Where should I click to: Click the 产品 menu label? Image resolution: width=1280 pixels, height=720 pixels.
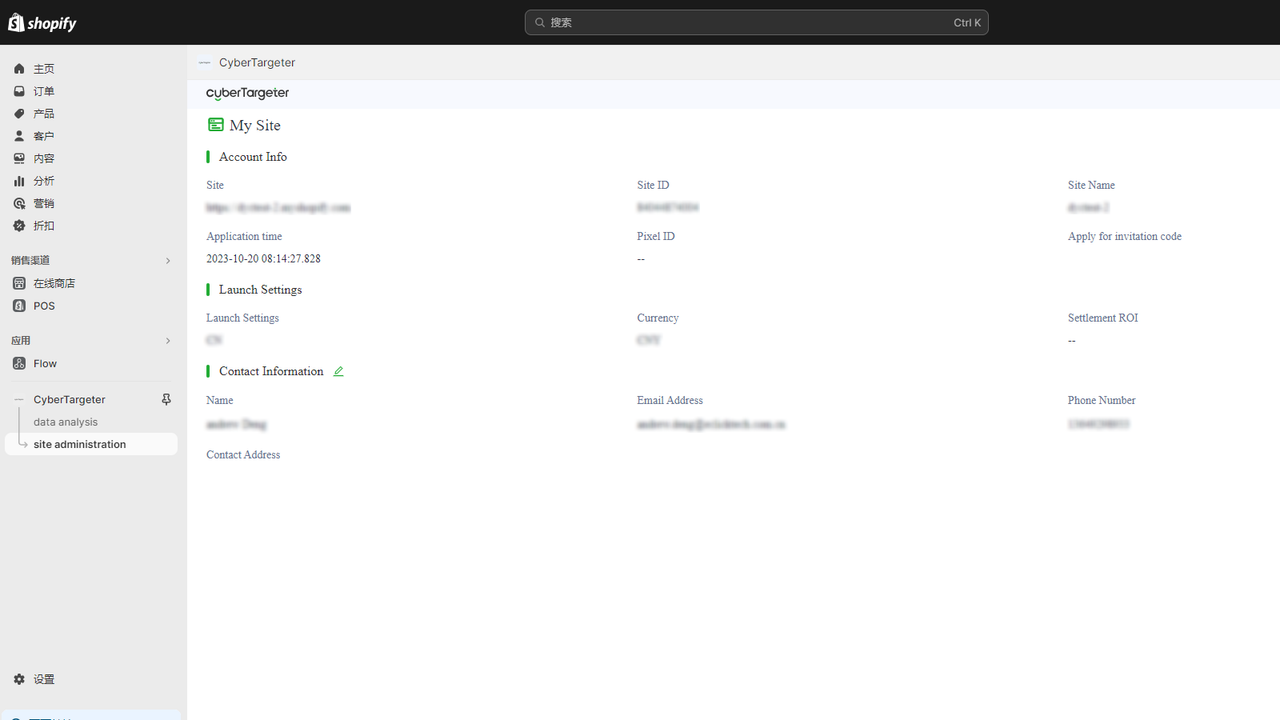[44, 114]
